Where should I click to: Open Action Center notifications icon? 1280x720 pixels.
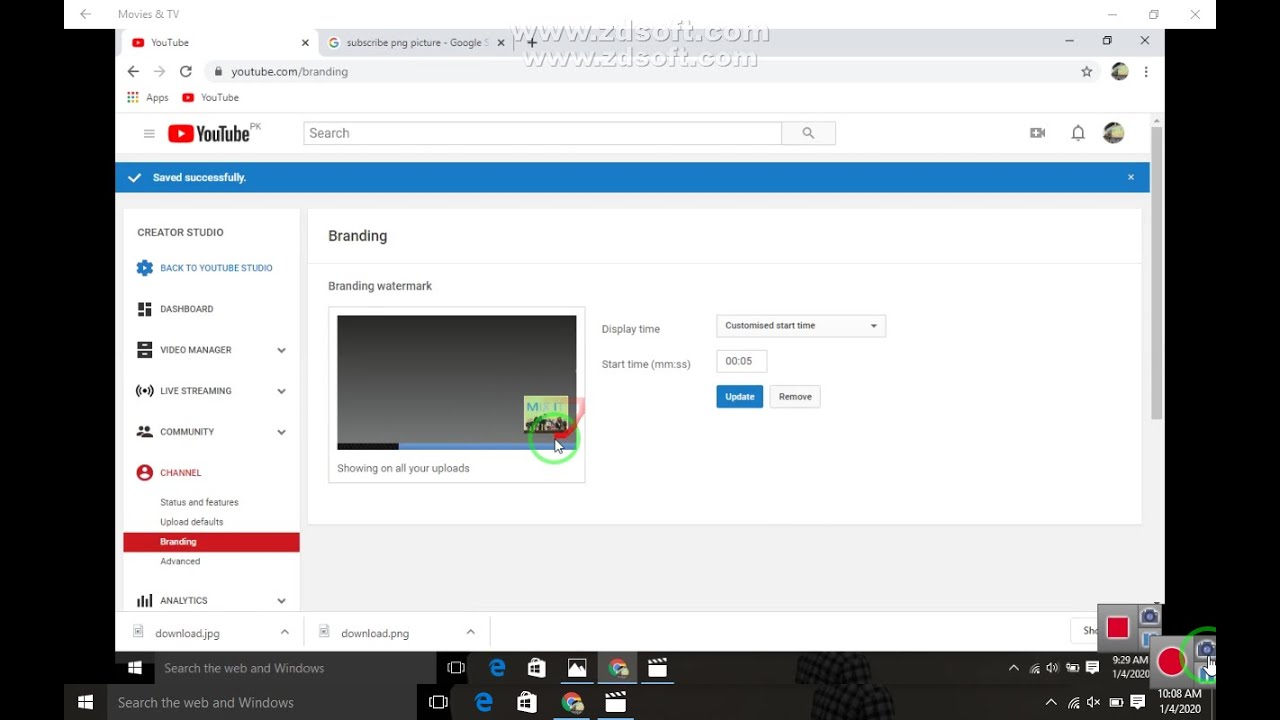1138,703
